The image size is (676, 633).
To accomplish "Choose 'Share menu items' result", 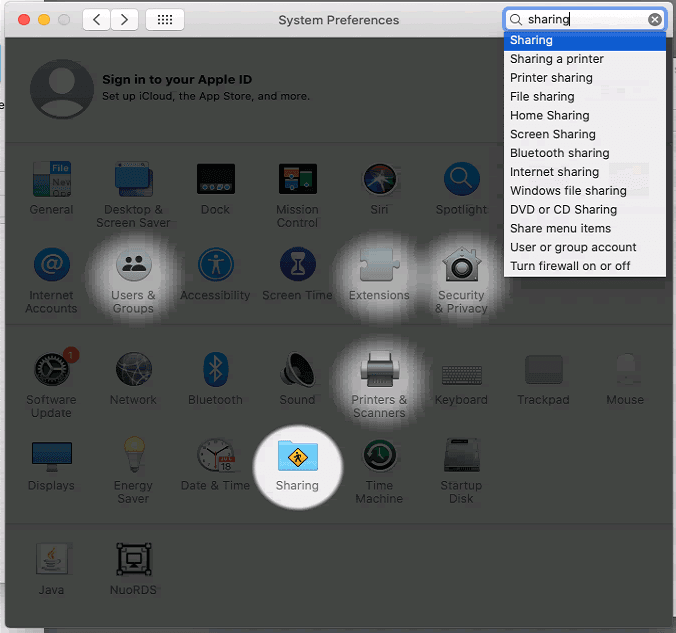I will (x=585, y=229).
